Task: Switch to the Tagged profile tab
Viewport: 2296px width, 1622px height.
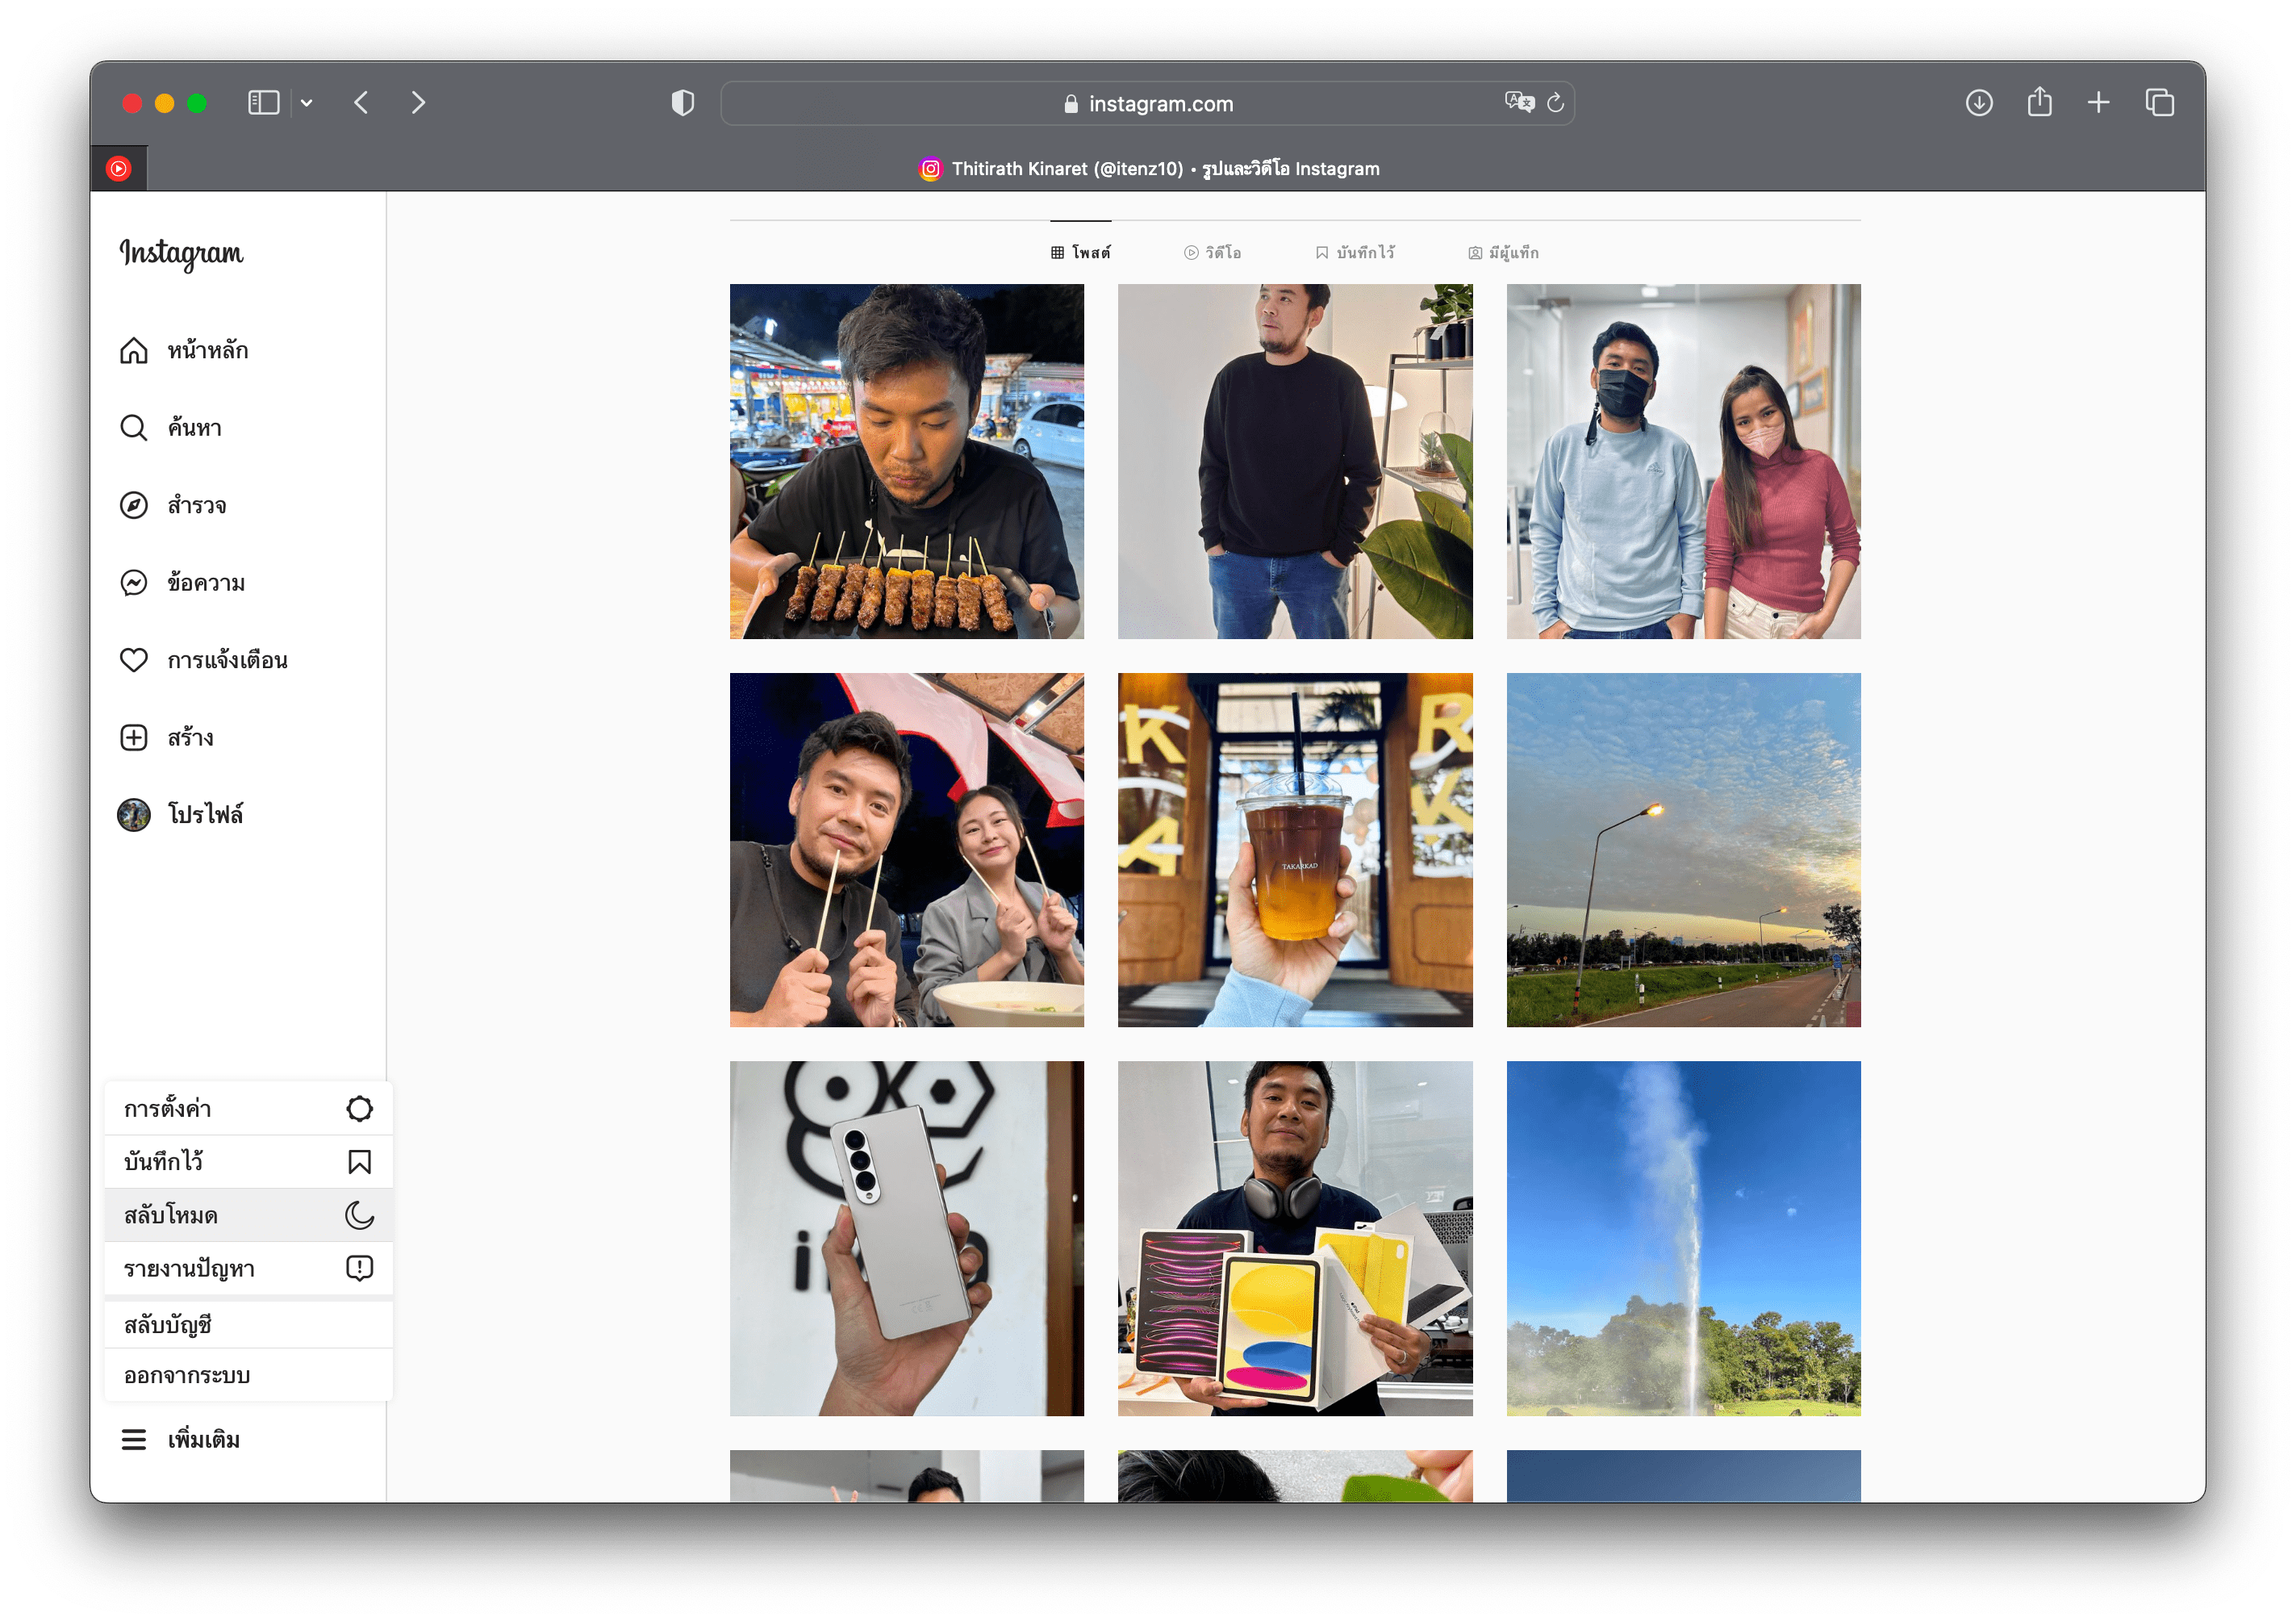Action: [x=1503, y=253]
